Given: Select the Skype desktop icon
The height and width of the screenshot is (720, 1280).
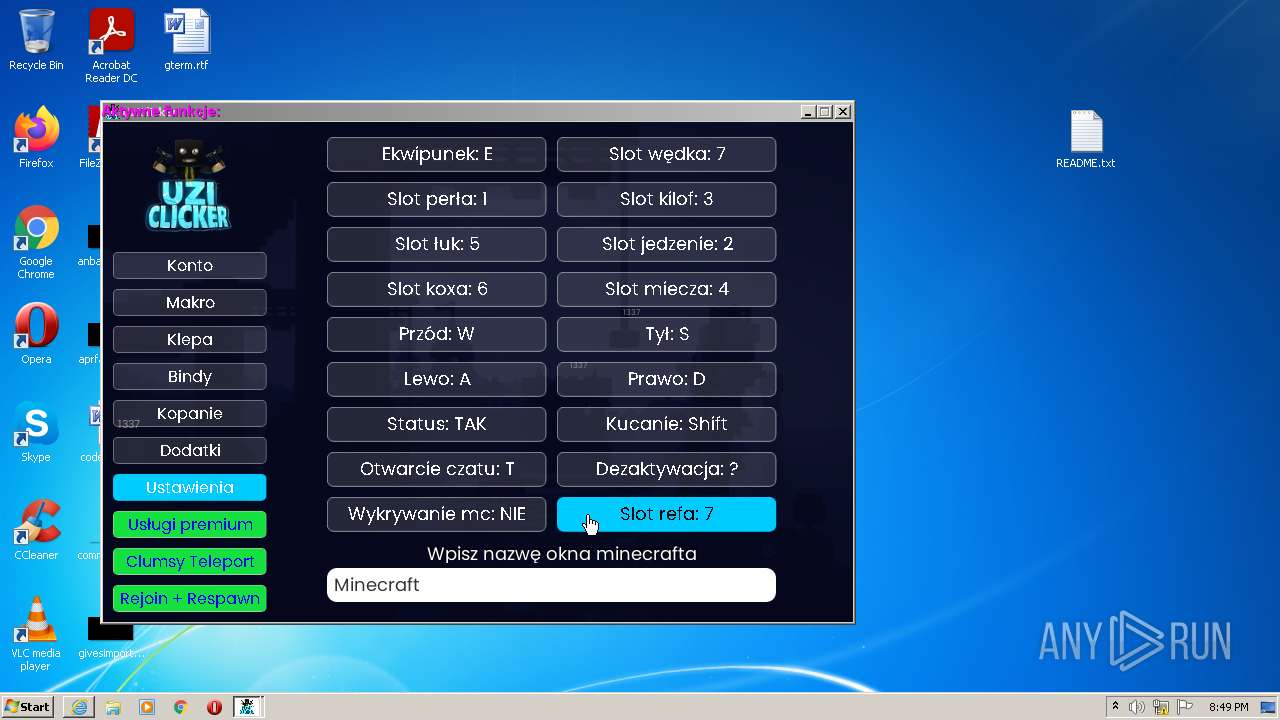Looking at the screenshot, I should point(36,432).
